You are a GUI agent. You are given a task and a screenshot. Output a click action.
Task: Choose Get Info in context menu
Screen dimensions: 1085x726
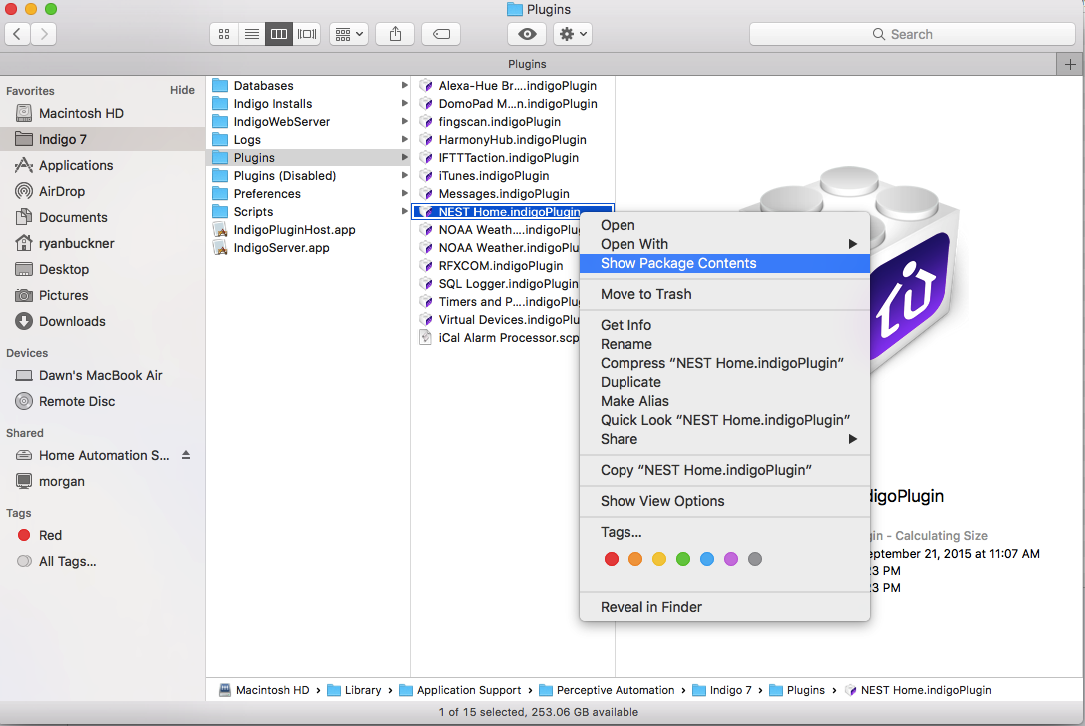click(724, 325)
